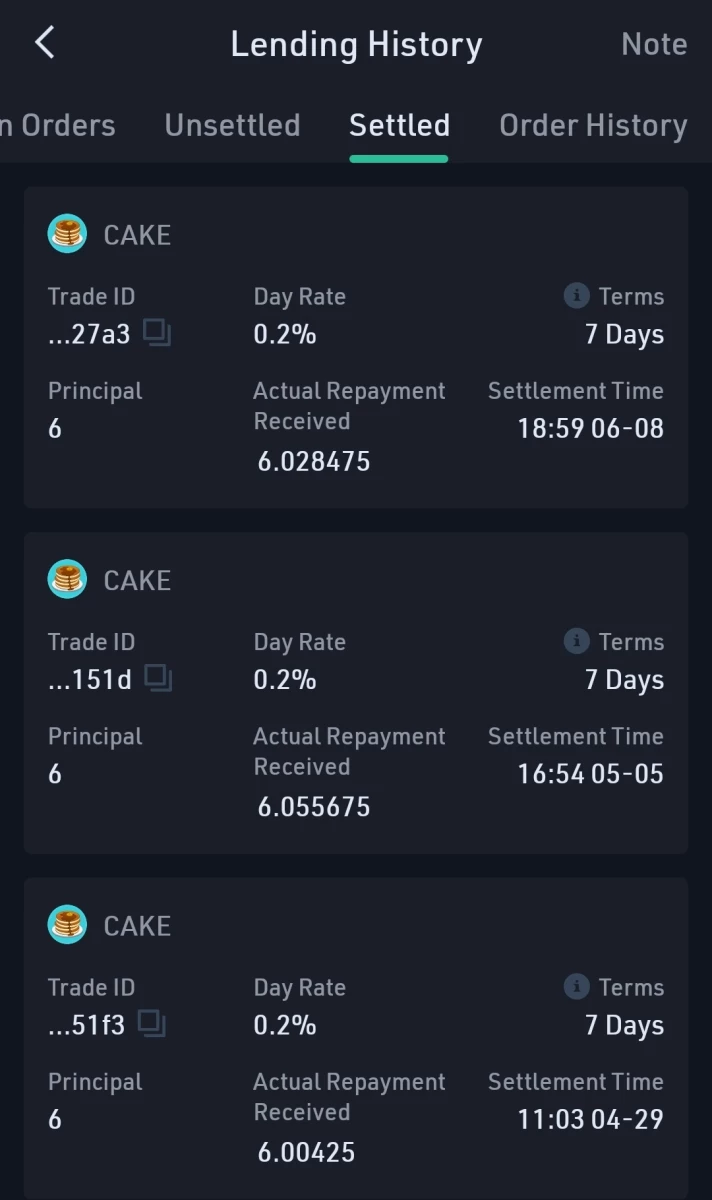The width and height of the screenshot is (712, 1200).
Task: Tap CAKE pancake icon in first card
Action: pos(67,234)
